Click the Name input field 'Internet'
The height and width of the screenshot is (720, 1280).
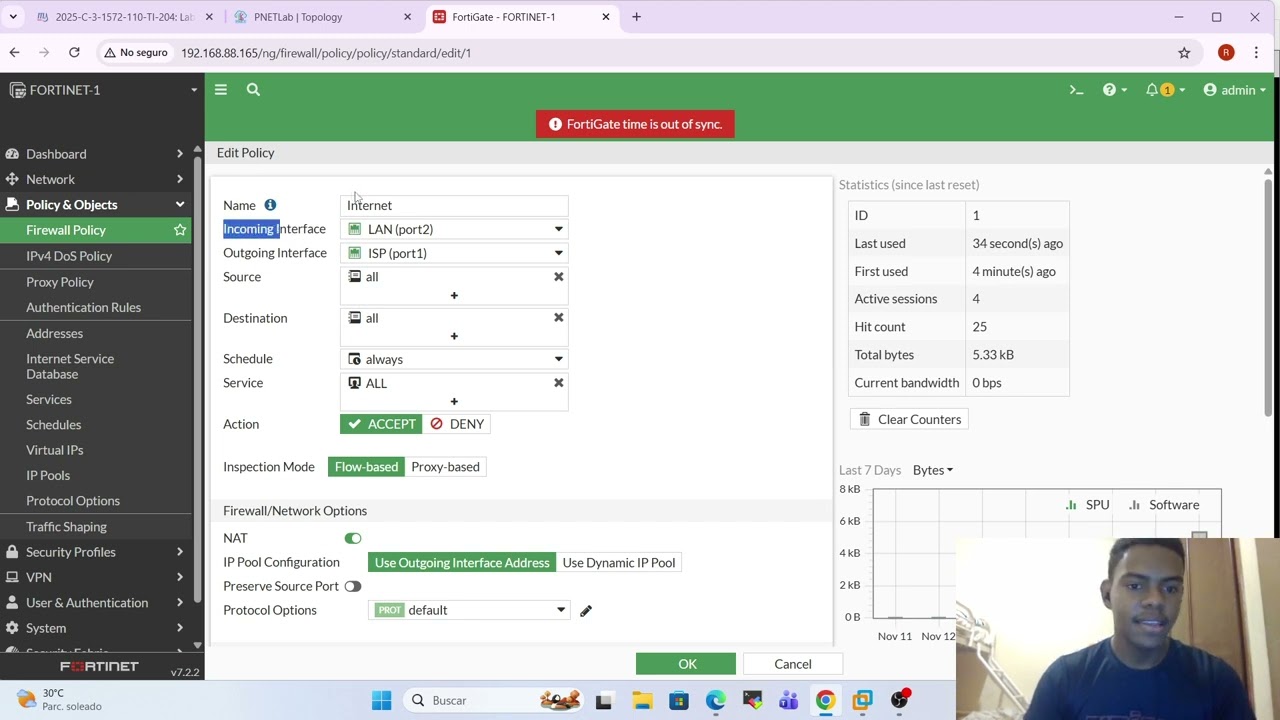[x=454, y=205]
